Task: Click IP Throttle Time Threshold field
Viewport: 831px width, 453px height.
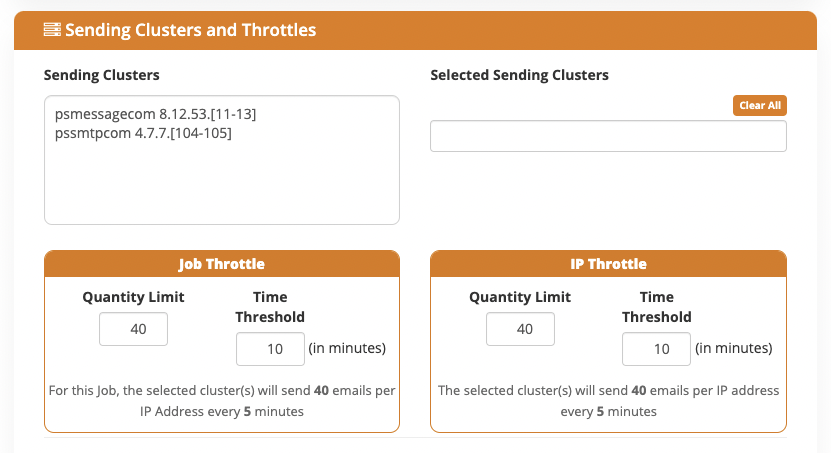Action: pos(656,349)
